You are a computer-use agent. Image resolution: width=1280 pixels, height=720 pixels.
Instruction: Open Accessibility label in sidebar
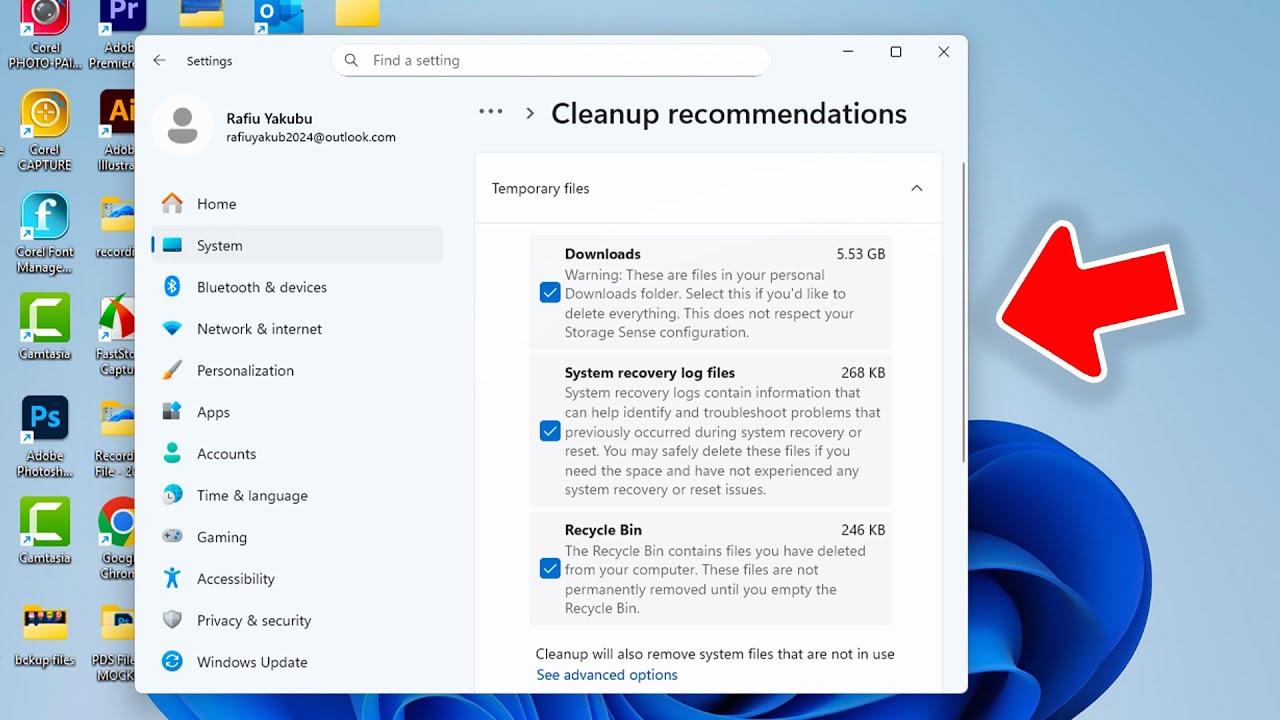point(235,579)
